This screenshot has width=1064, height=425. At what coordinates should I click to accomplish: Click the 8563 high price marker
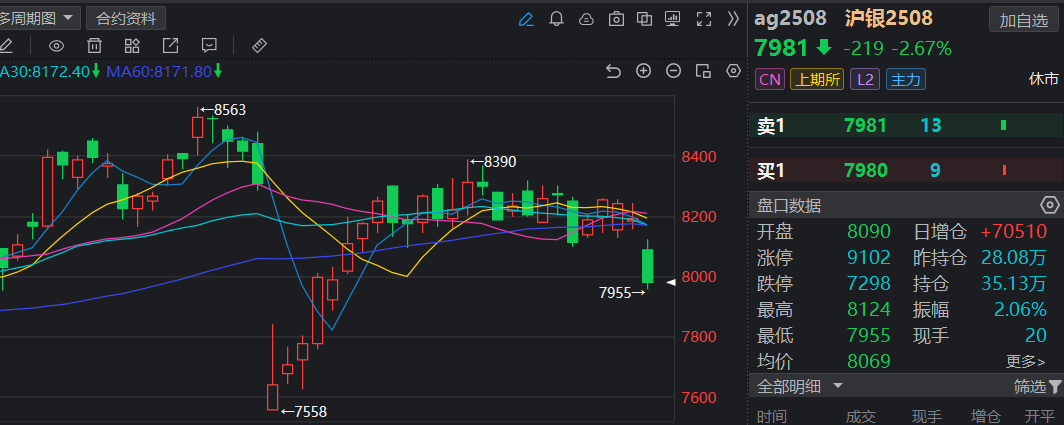coord(223,110)
